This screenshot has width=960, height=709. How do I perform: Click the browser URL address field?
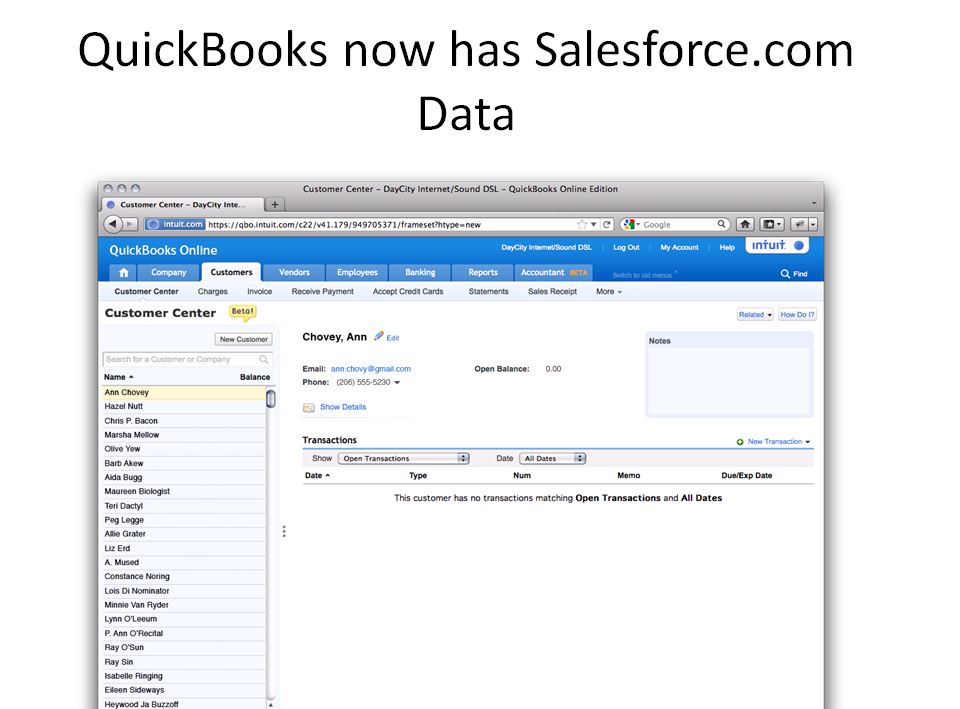(x=391, y=225)
